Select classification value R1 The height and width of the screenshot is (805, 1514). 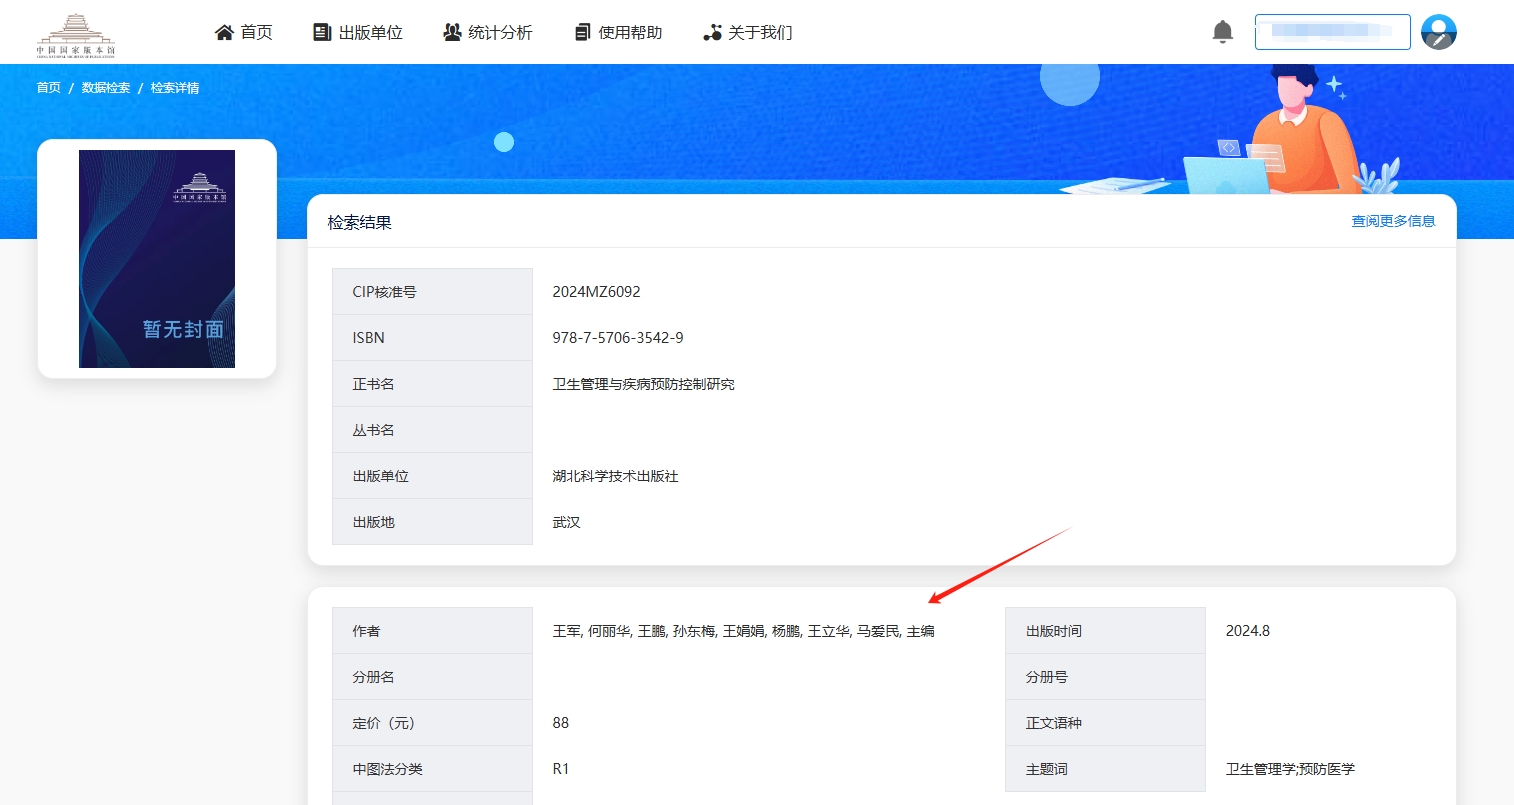(x=561, y=769)
